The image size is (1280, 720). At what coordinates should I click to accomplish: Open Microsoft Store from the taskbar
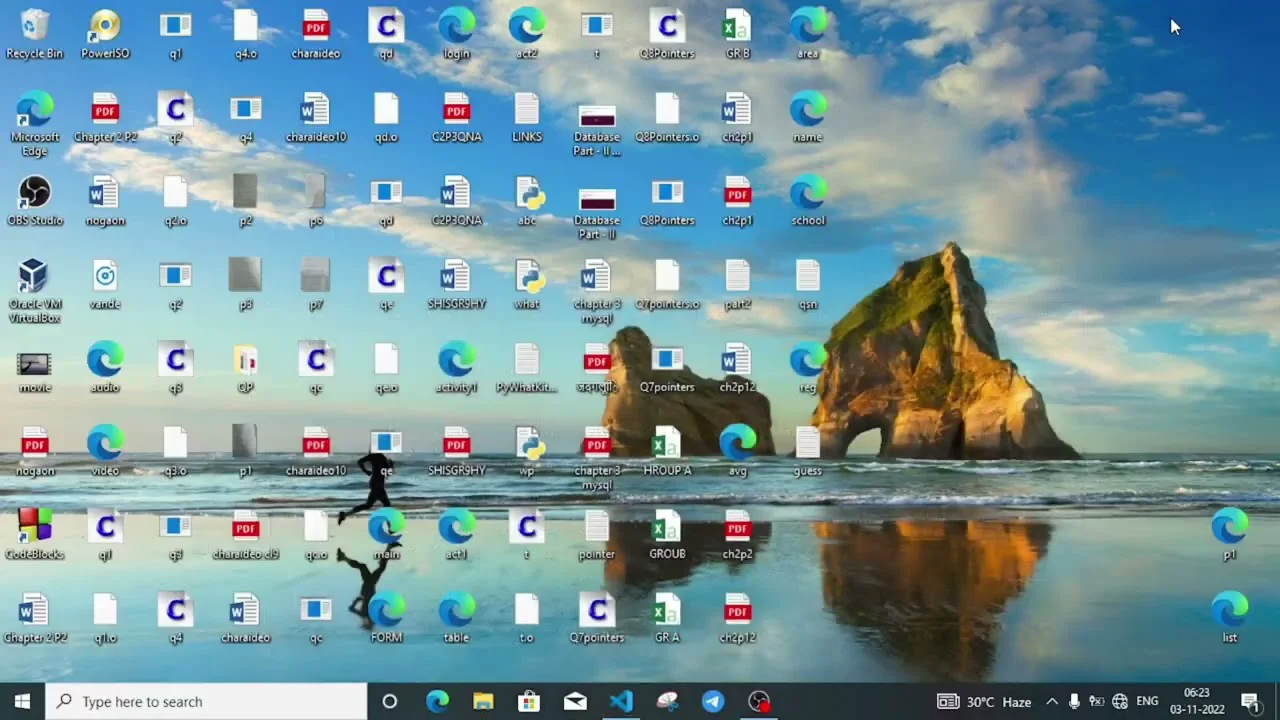(529, 702)
